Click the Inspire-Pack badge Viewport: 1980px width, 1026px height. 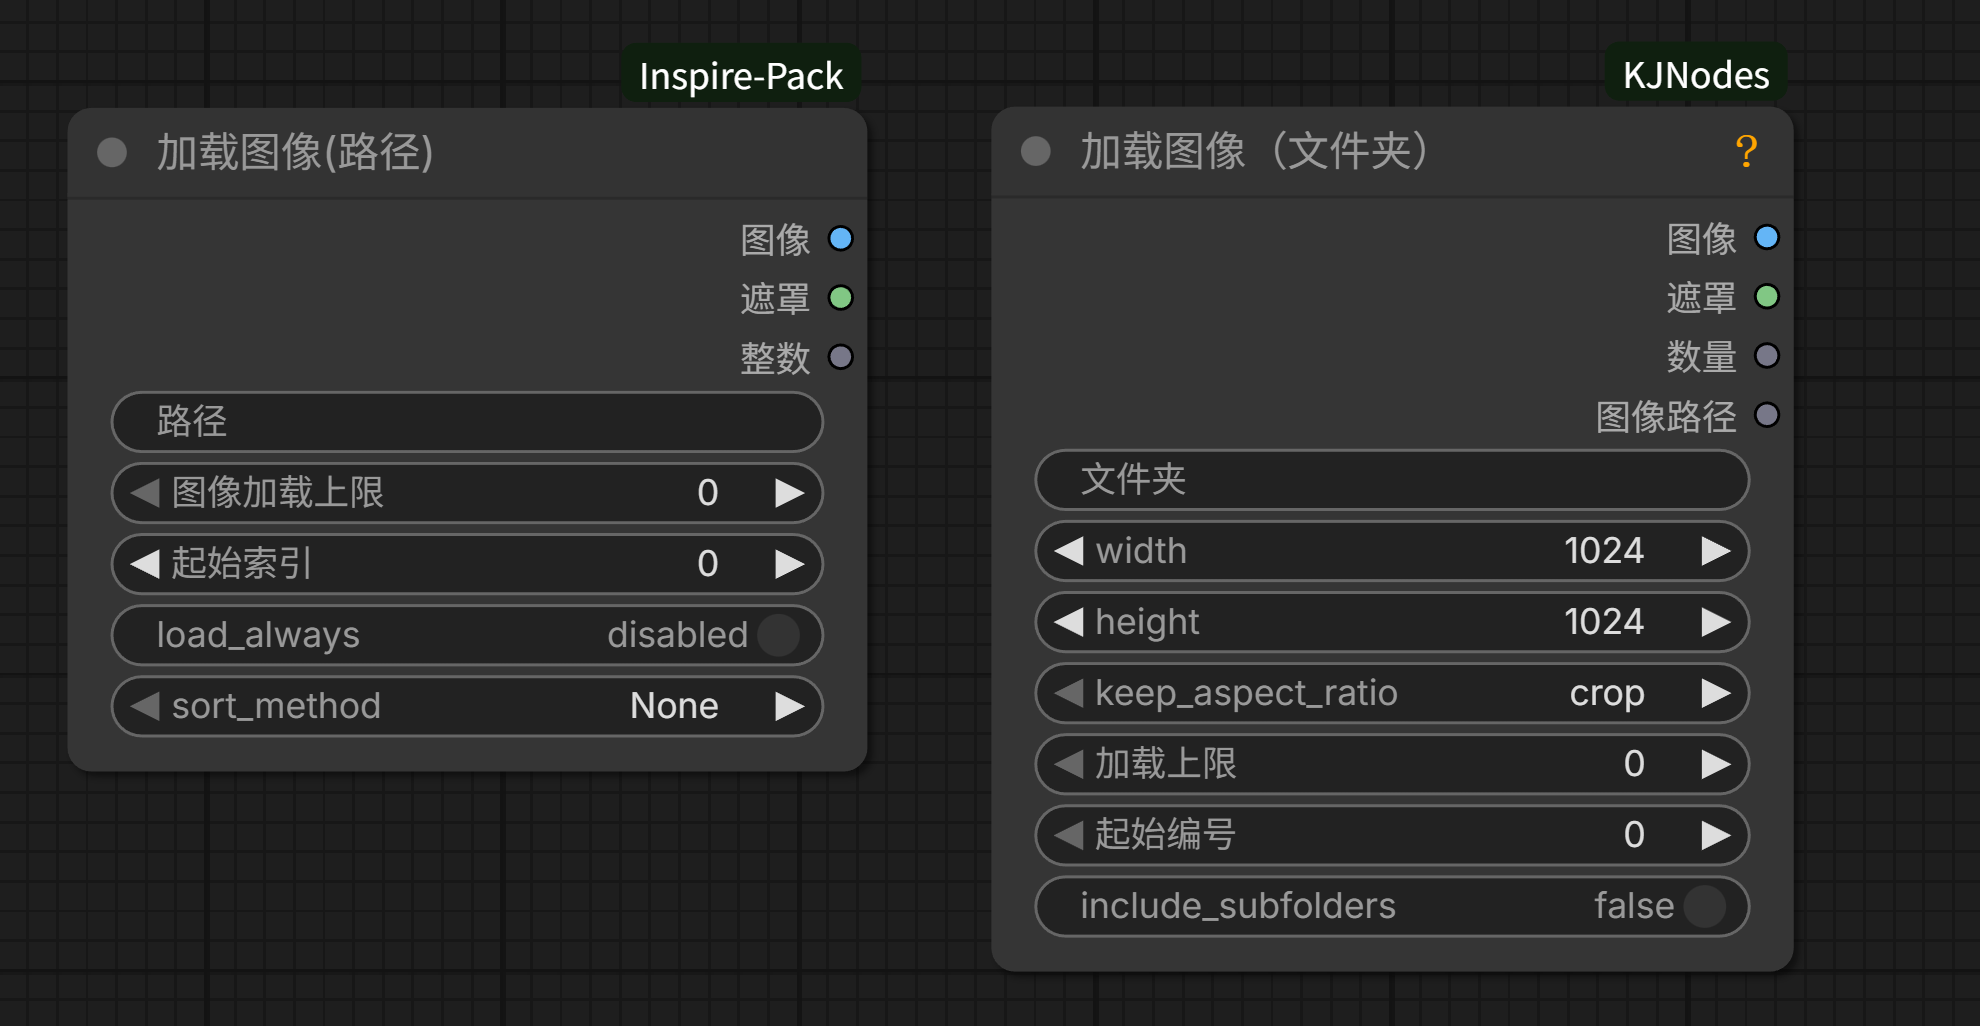[x=740, y=76]
